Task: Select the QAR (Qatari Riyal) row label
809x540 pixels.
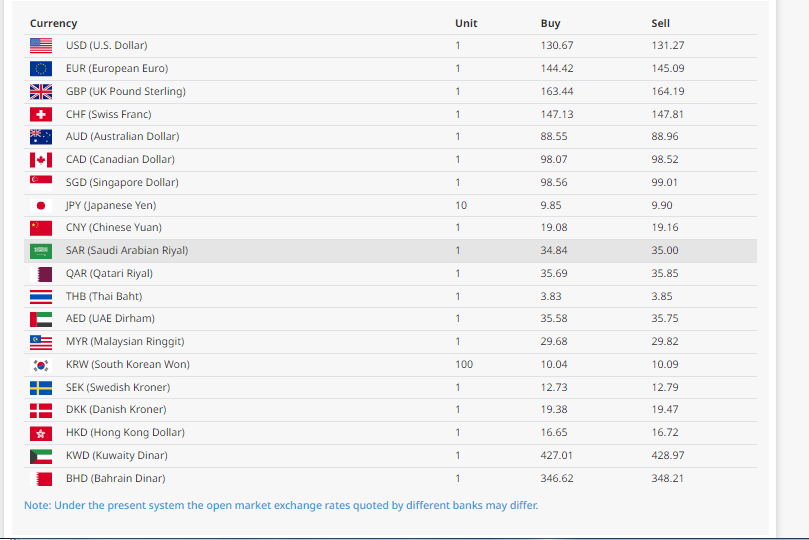Action: click(x=109, y=274)
